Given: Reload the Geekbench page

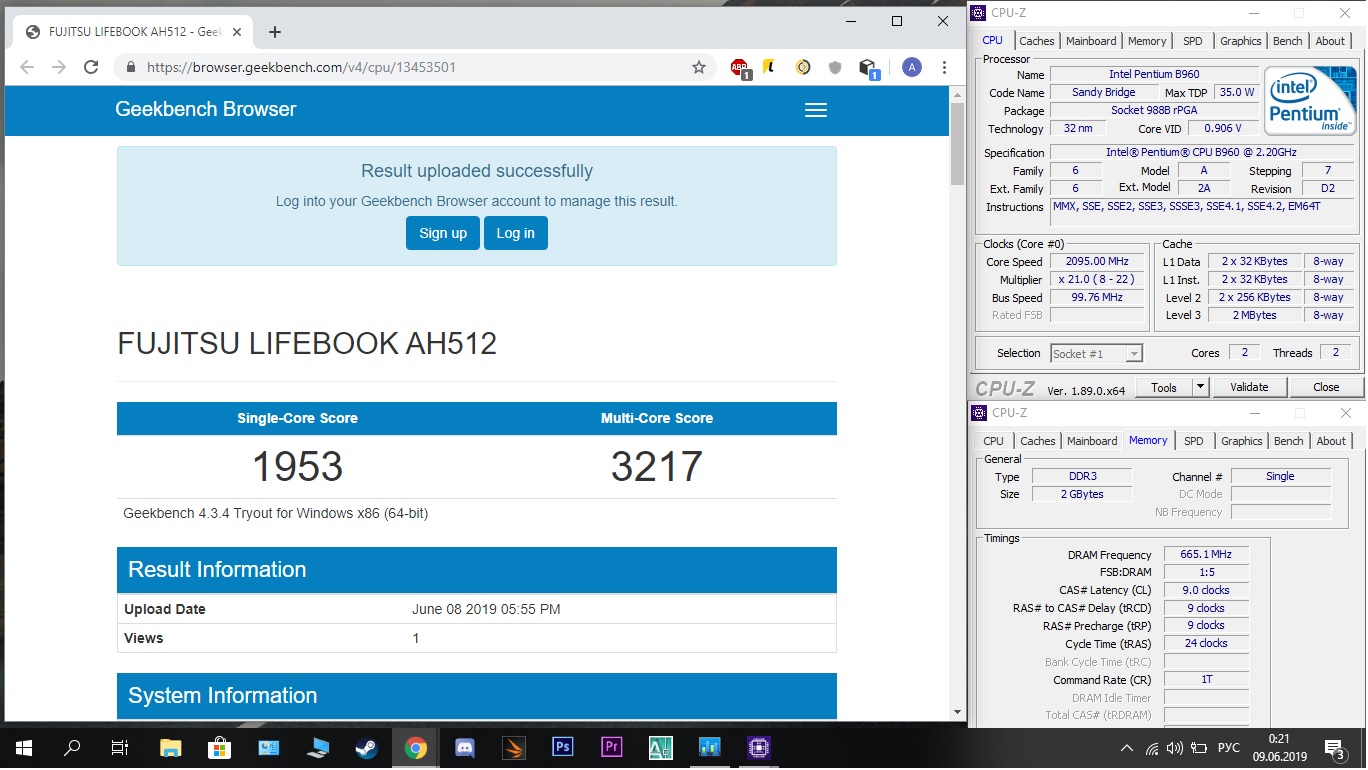Looking at the screenshot, I should 91,67.
